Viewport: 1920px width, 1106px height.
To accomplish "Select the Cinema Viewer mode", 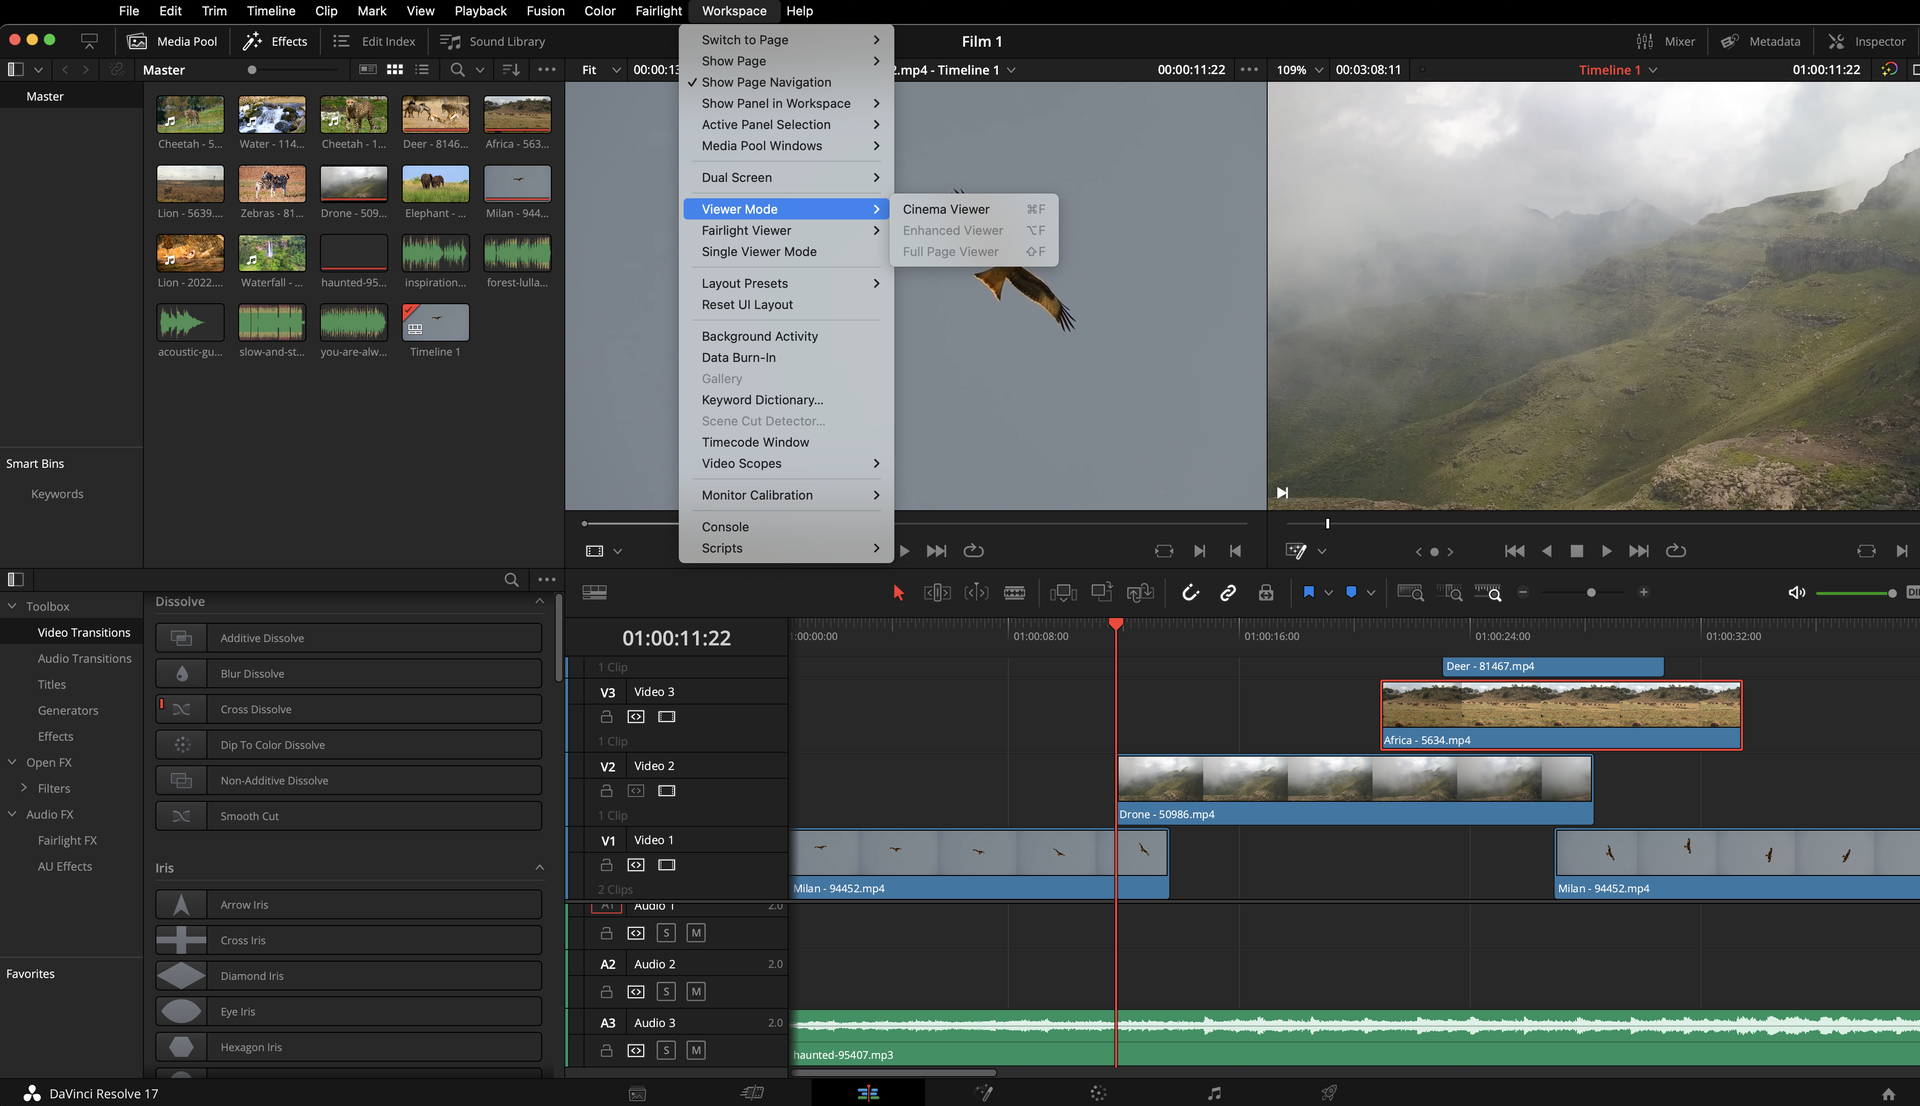I will [945, 208].
